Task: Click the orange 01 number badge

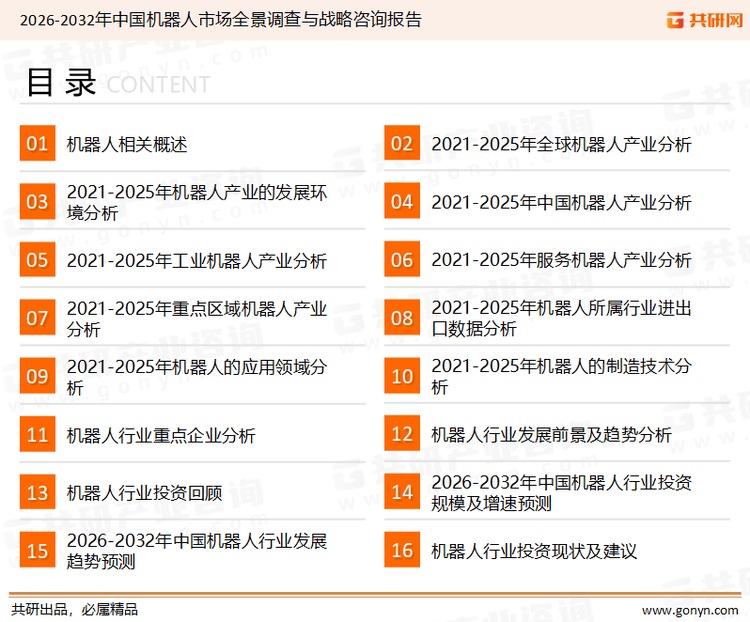Action: pos(37,144)
